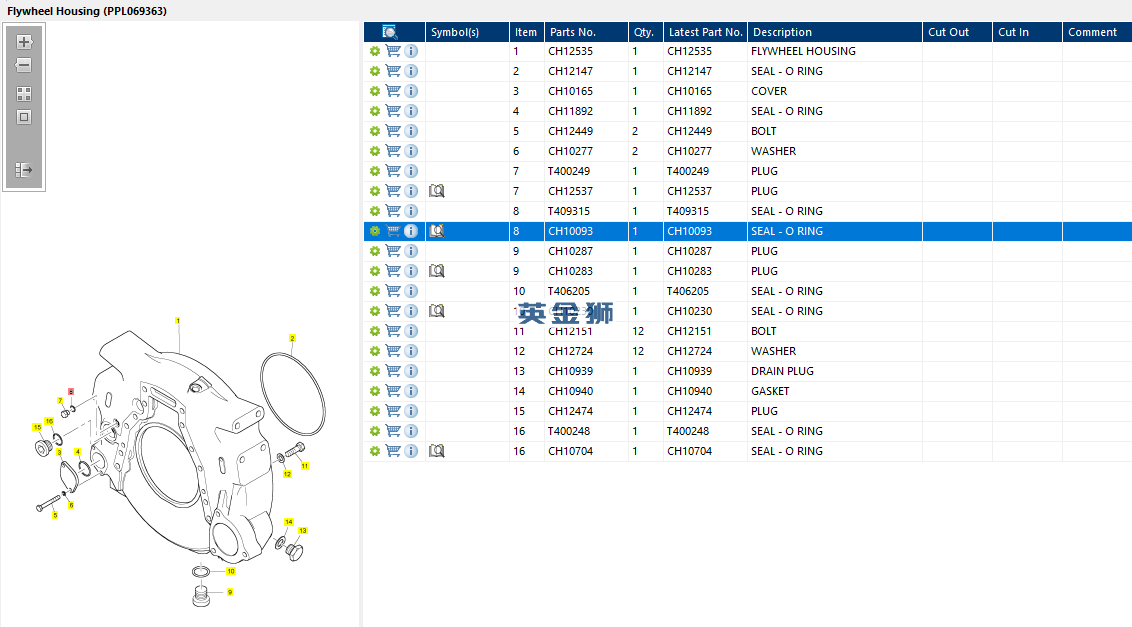Open info for CH12147 O ring

pos(411,71)
